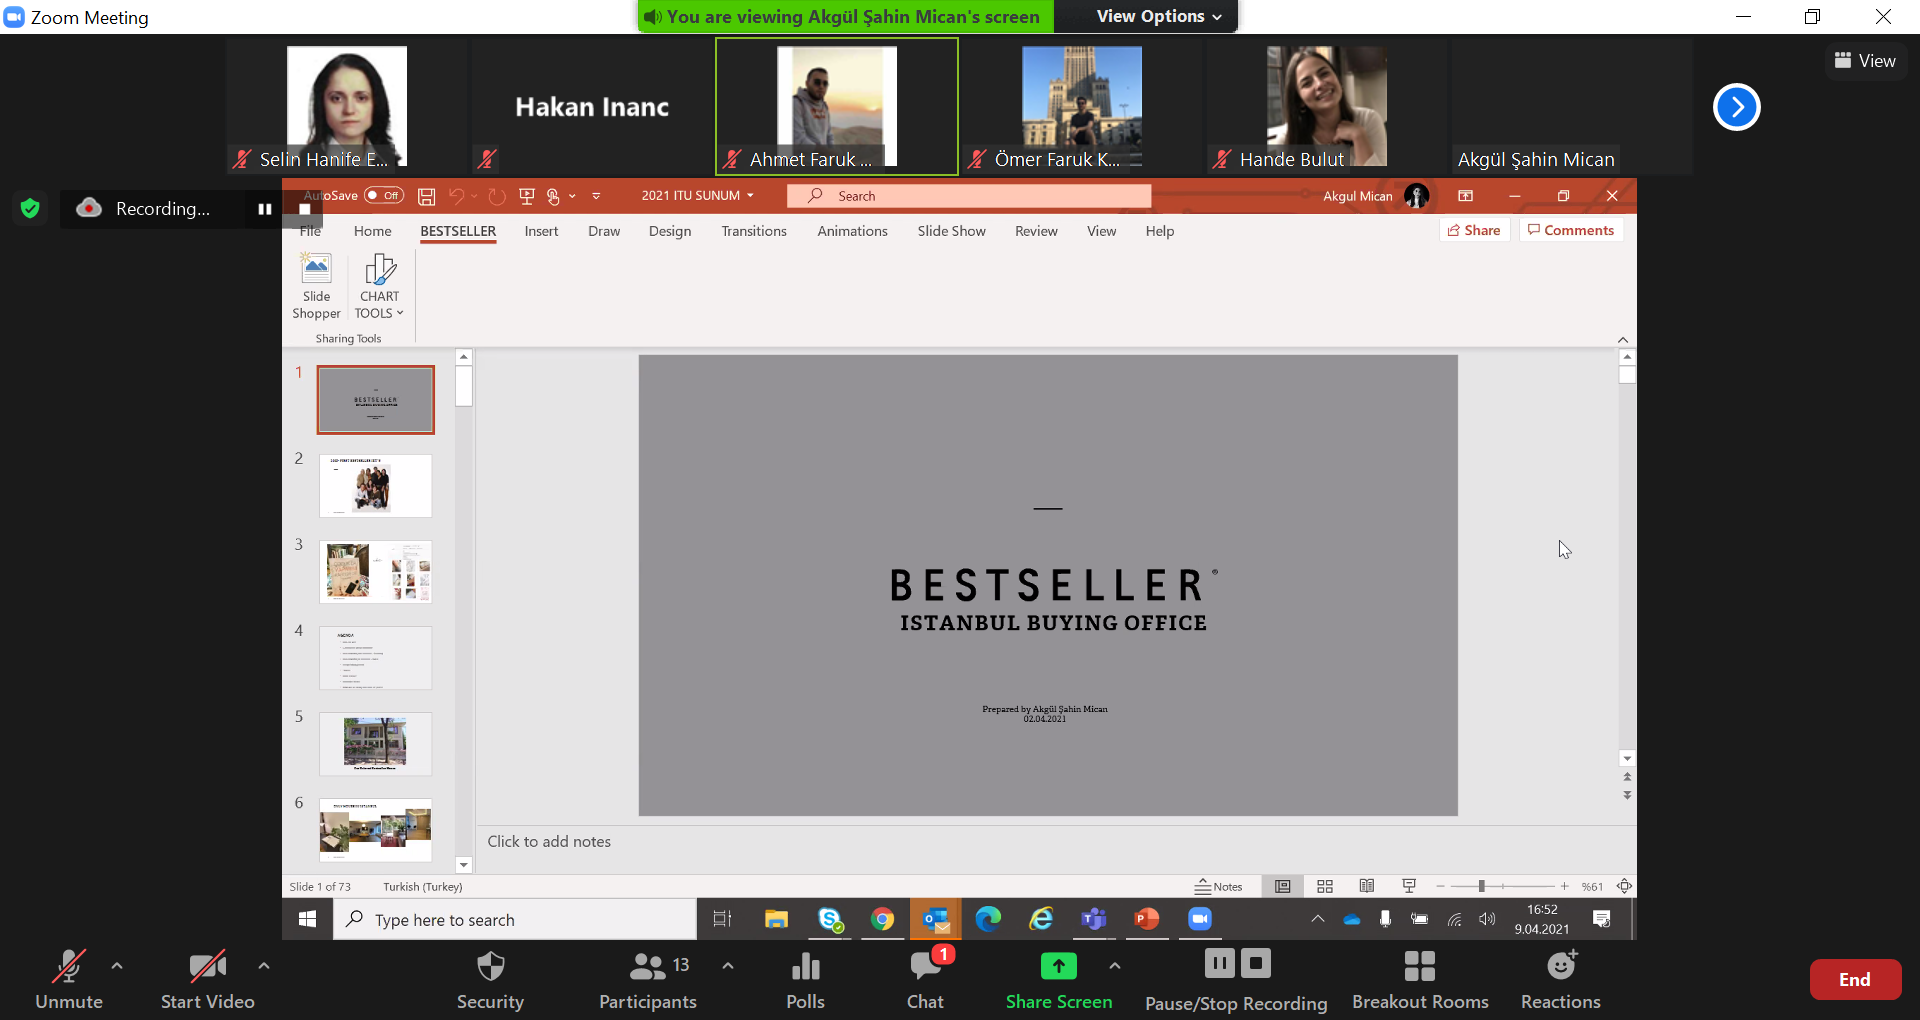Switch to Slide Sorter view

coord(1325,886)
